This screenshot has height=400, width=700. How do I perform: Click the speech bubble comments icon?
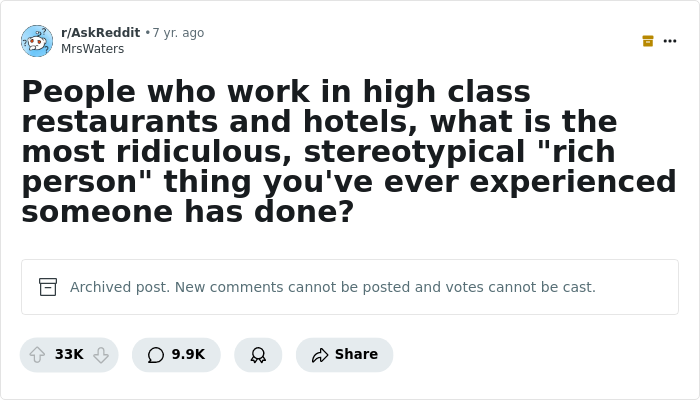(x=156, y=355)
